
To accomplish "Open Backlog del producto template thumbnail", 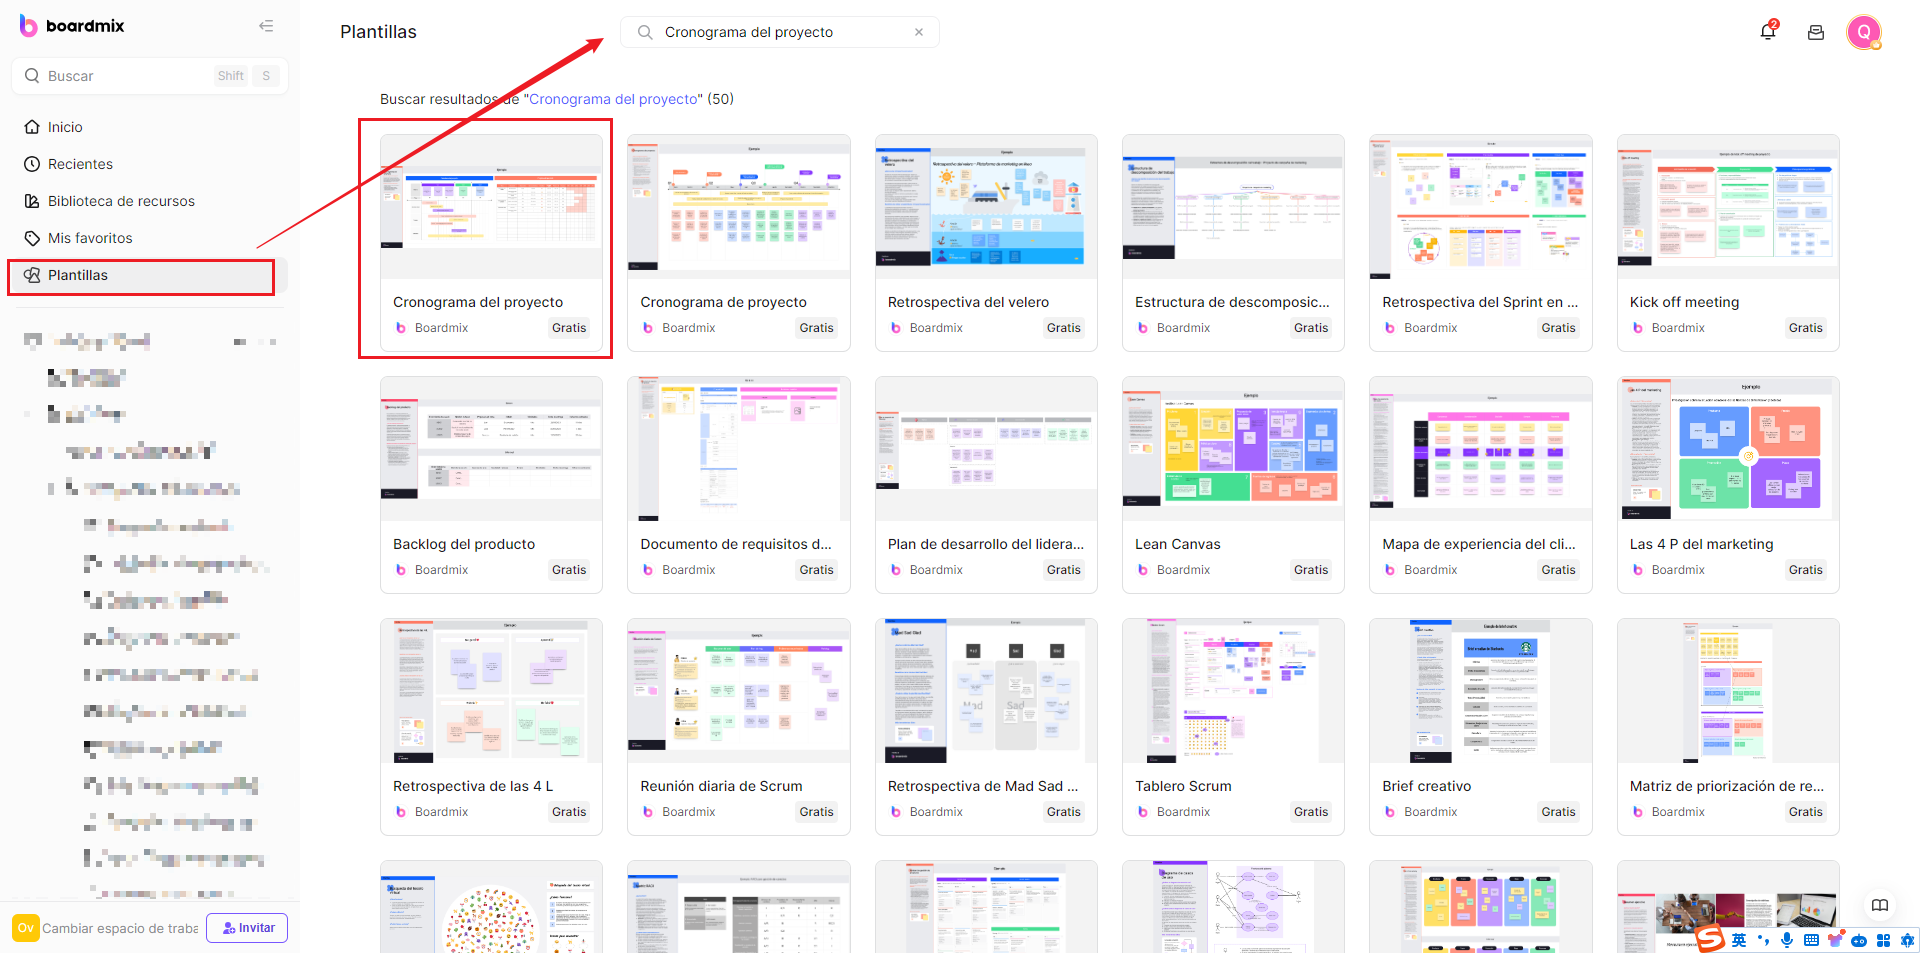I will (x=491, y=449).
